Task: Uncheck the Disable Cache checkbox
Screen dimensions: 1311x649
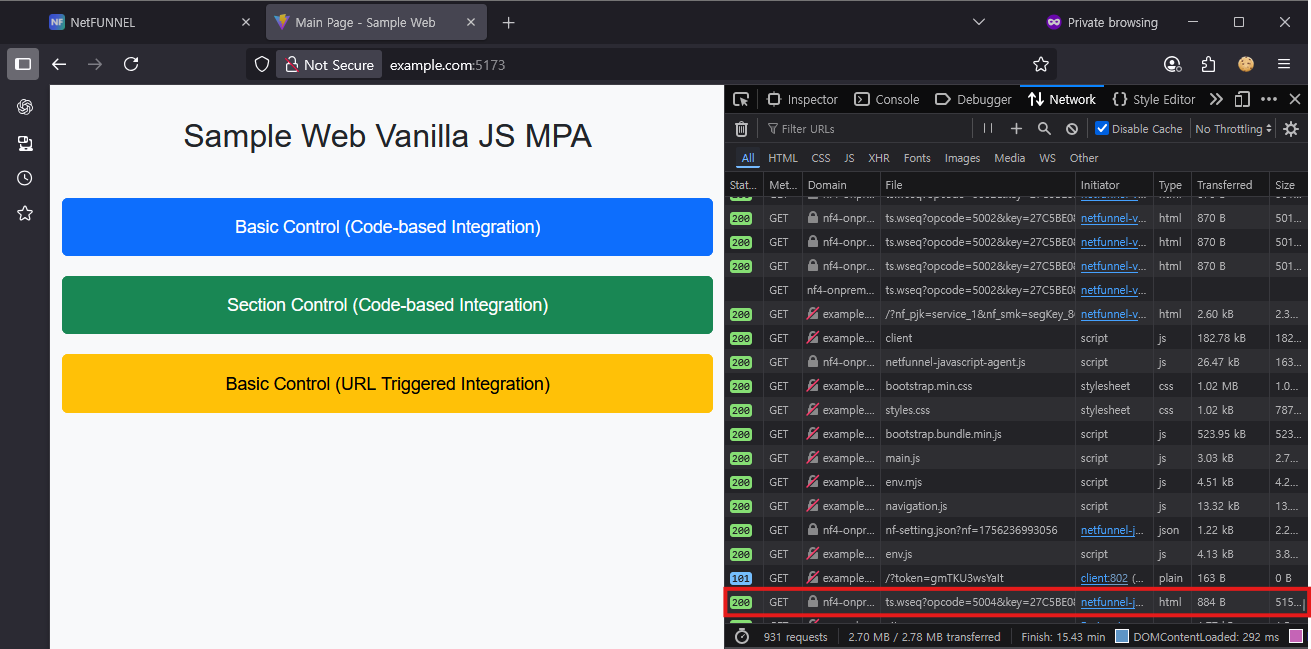Action: click(1102, 129)
